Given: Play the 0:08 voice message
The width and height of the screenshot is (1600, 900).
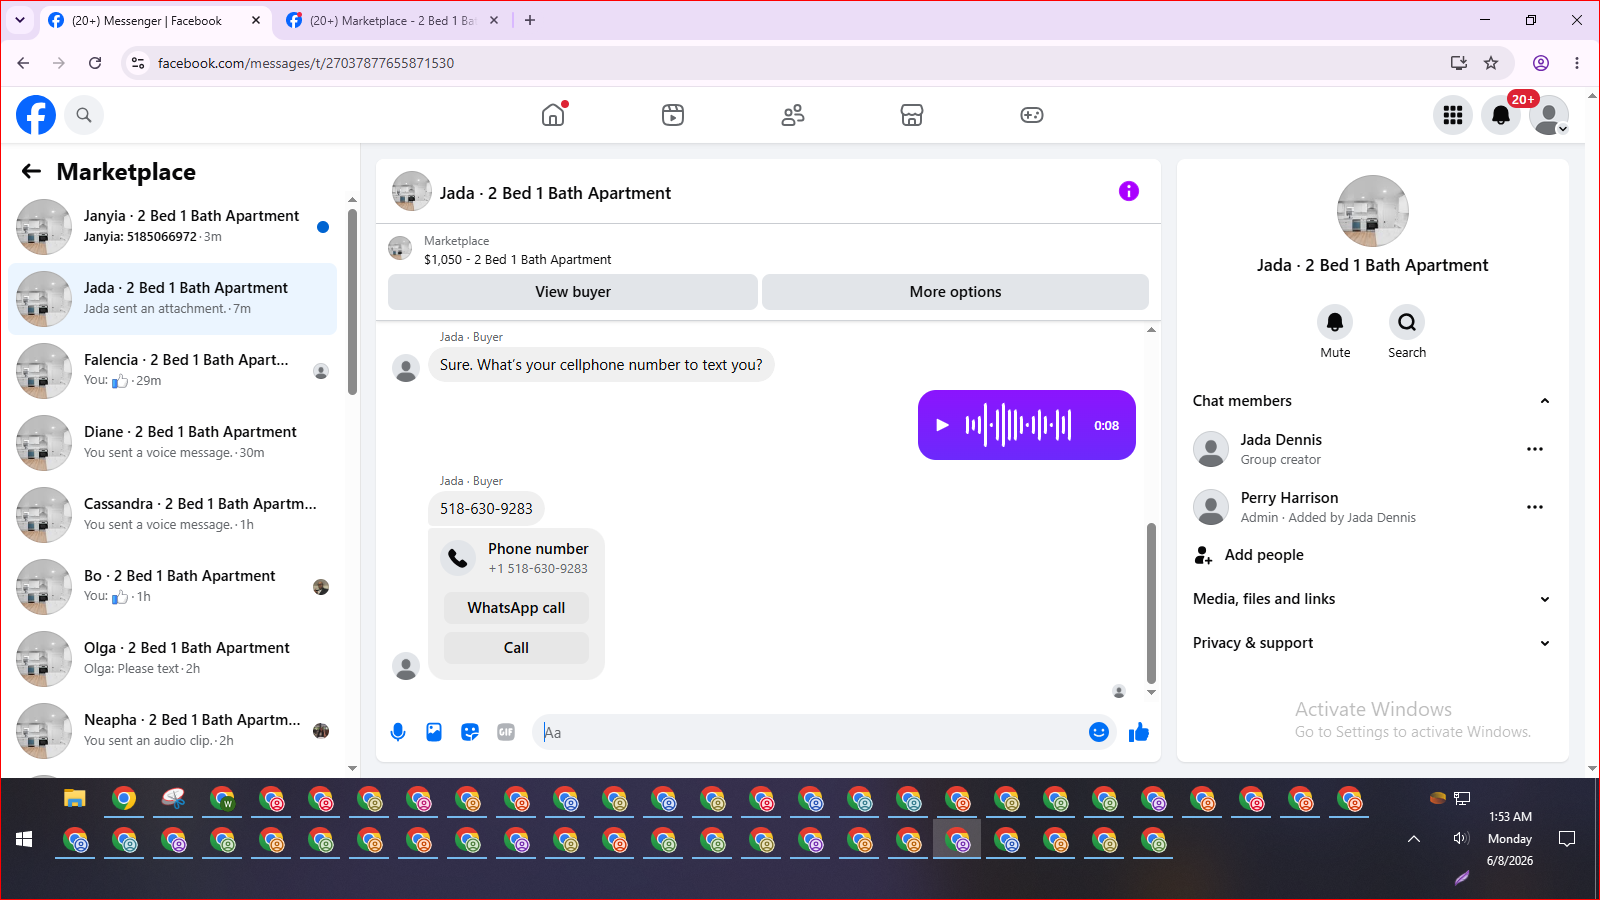Looking at the screenshot, I should point(942,425).
